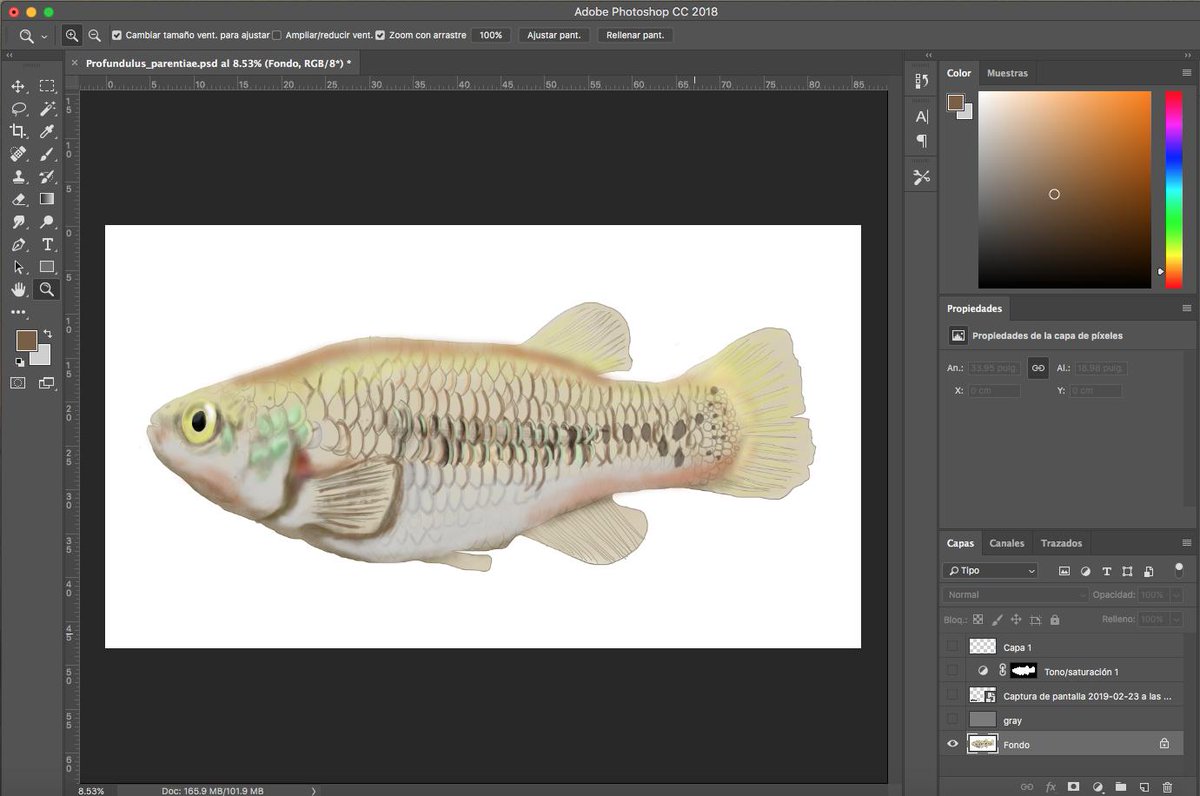Hide the Fondo layer eye icon

click(952, 744)
